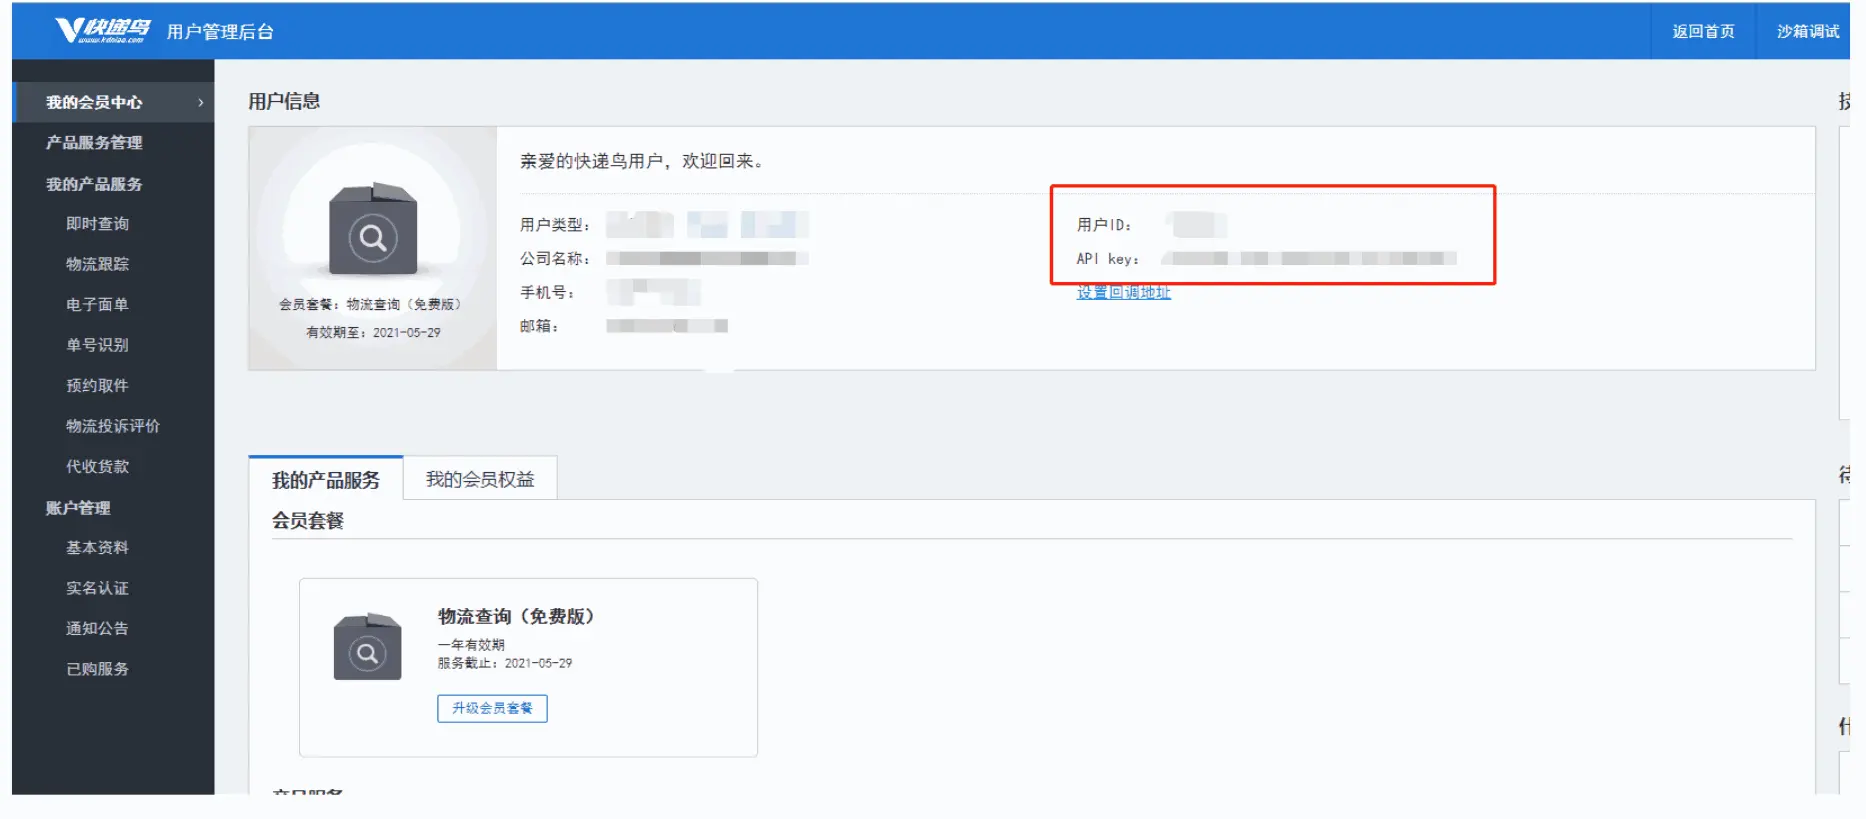Open 基本资料 under 账户管理
Viewport: 1866px width, 819px height.
pos(97,548)
